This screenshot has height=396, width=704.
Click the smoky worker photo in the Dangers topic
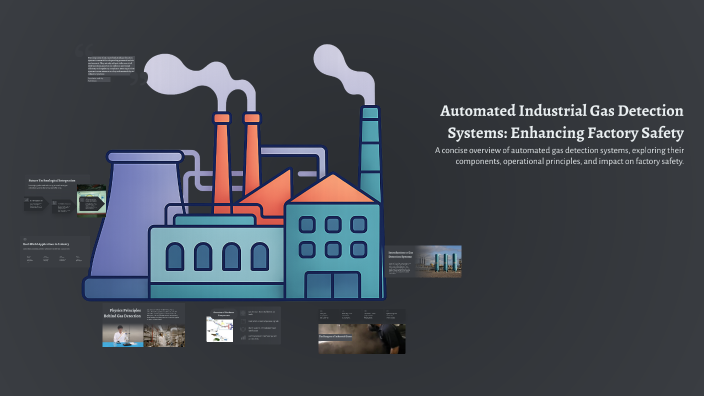click(x=362, y=339)
